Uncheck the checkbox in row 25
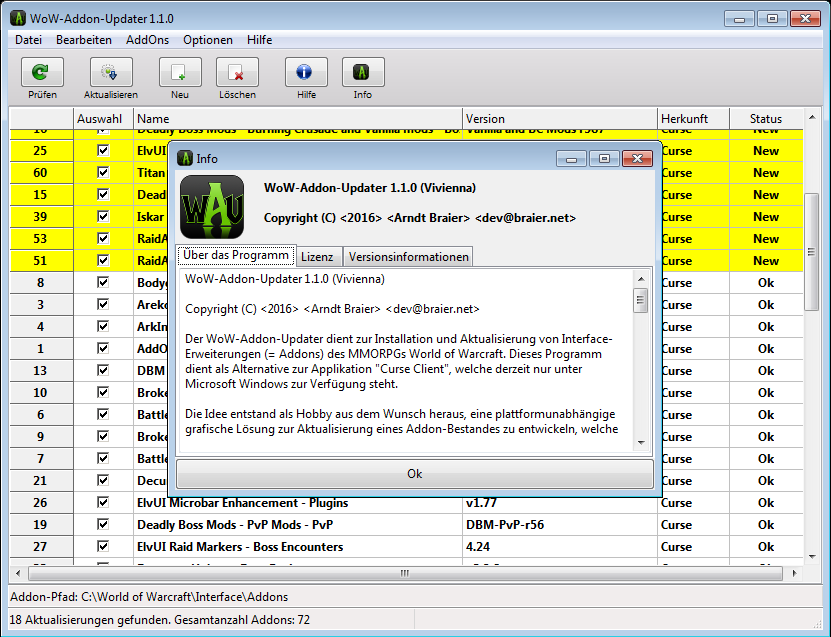This screenshot has height=637, width=831. point(103,151)
